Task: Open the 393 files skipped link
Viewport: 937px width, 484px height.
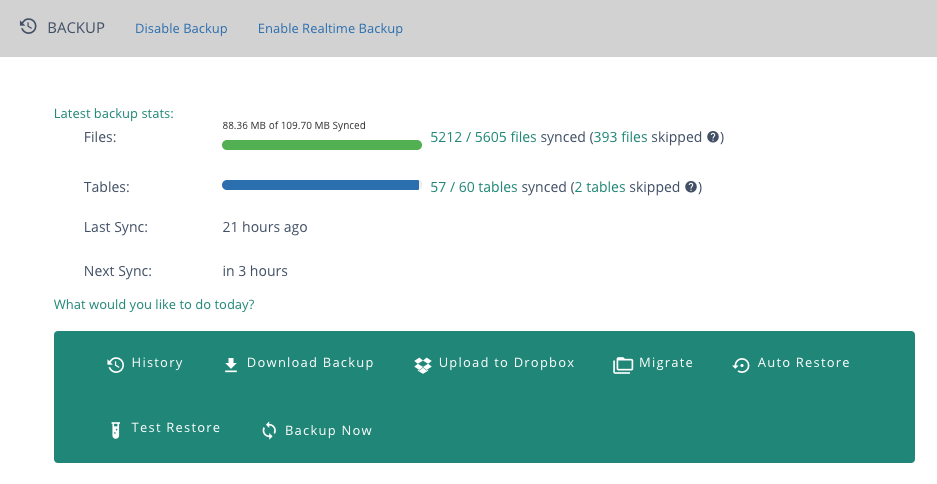Action: [620, 137]
